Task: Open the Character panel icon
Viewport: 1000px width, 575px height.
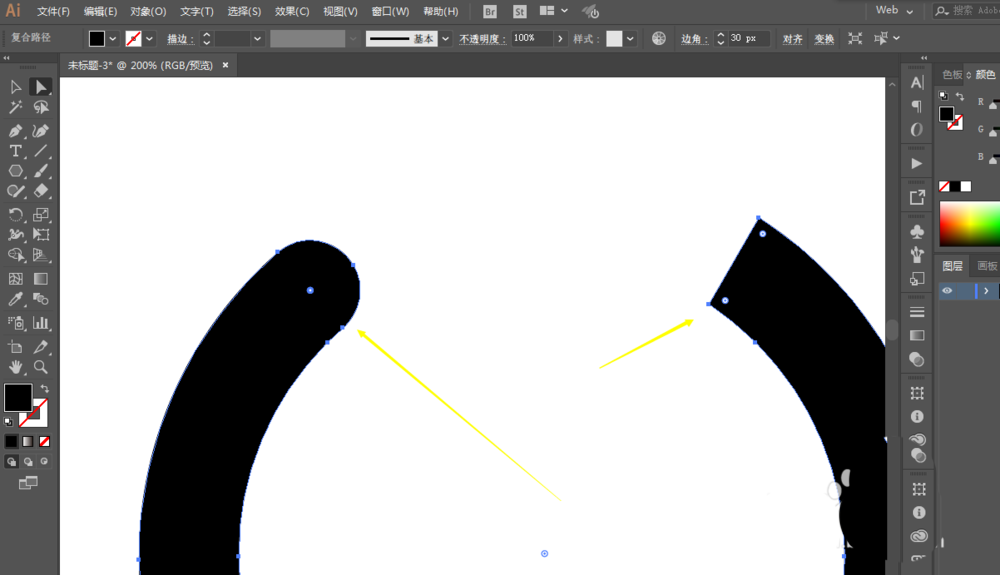Action: (916, 82)
